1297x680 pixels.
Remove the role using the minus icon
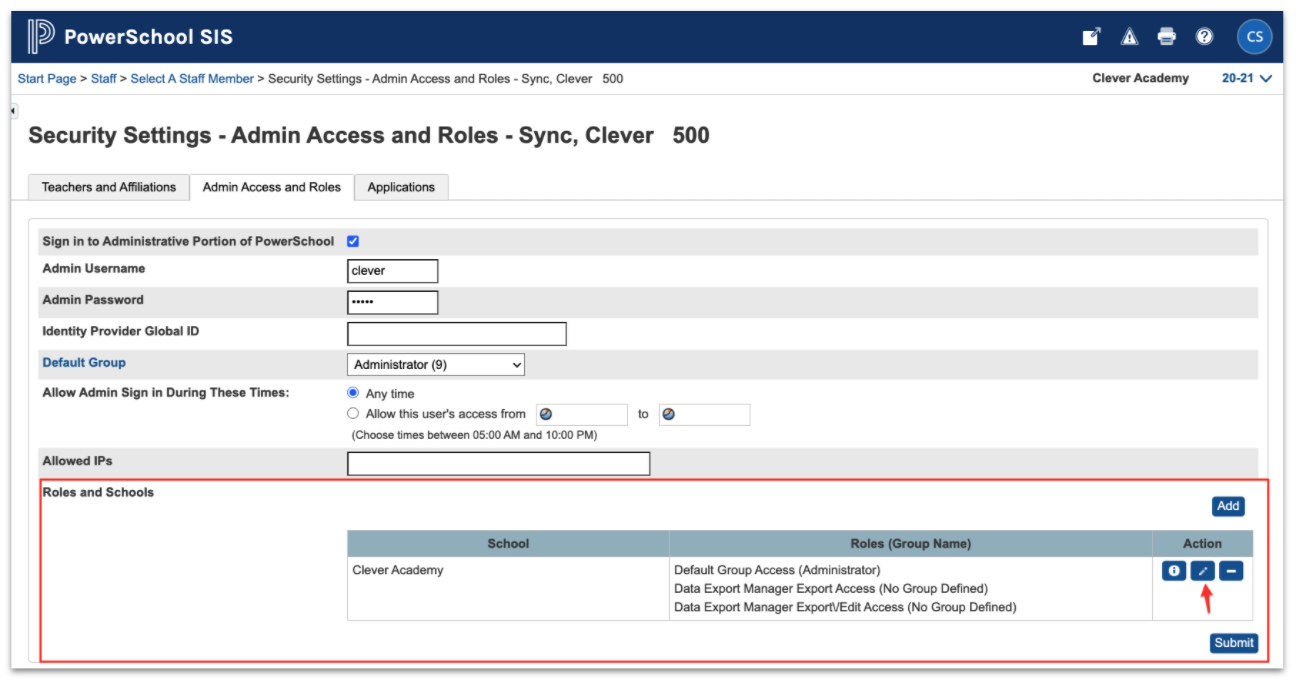pos(1231,570)
